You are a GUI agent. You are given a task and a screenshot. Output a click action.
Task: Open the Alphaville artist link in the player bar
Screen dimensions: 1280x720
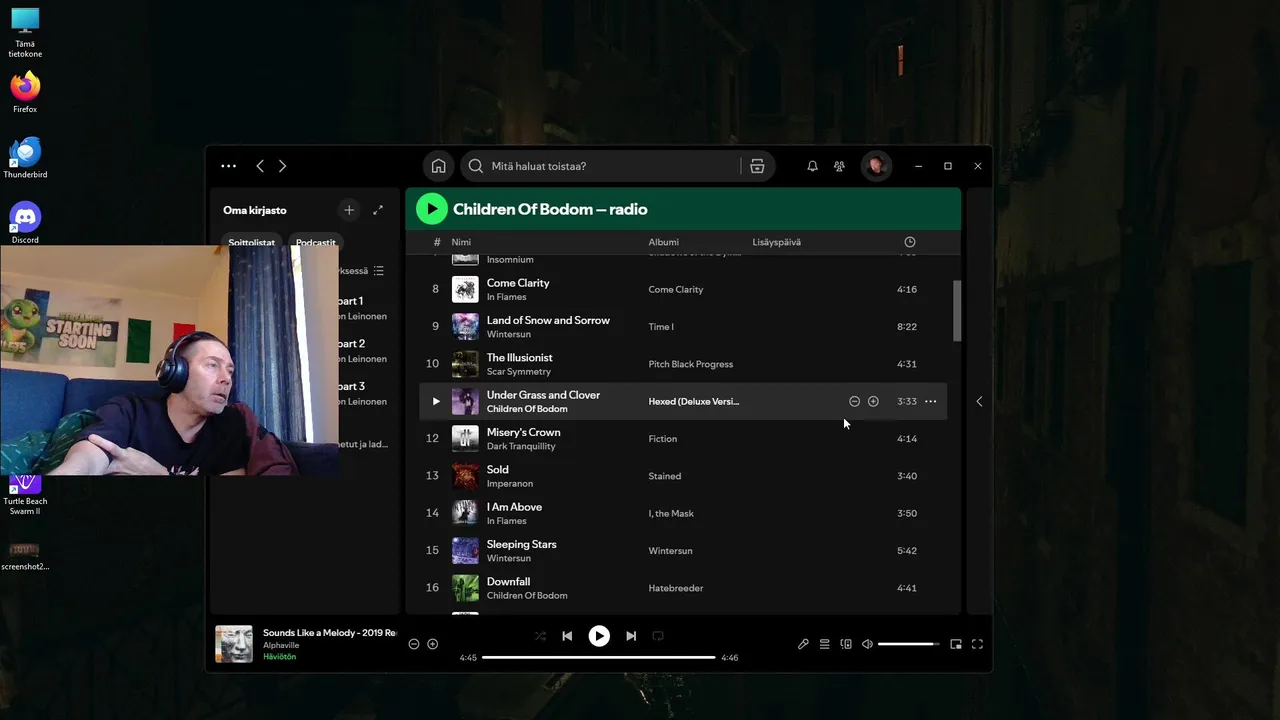pyautogui.click(x=281, y=645)
